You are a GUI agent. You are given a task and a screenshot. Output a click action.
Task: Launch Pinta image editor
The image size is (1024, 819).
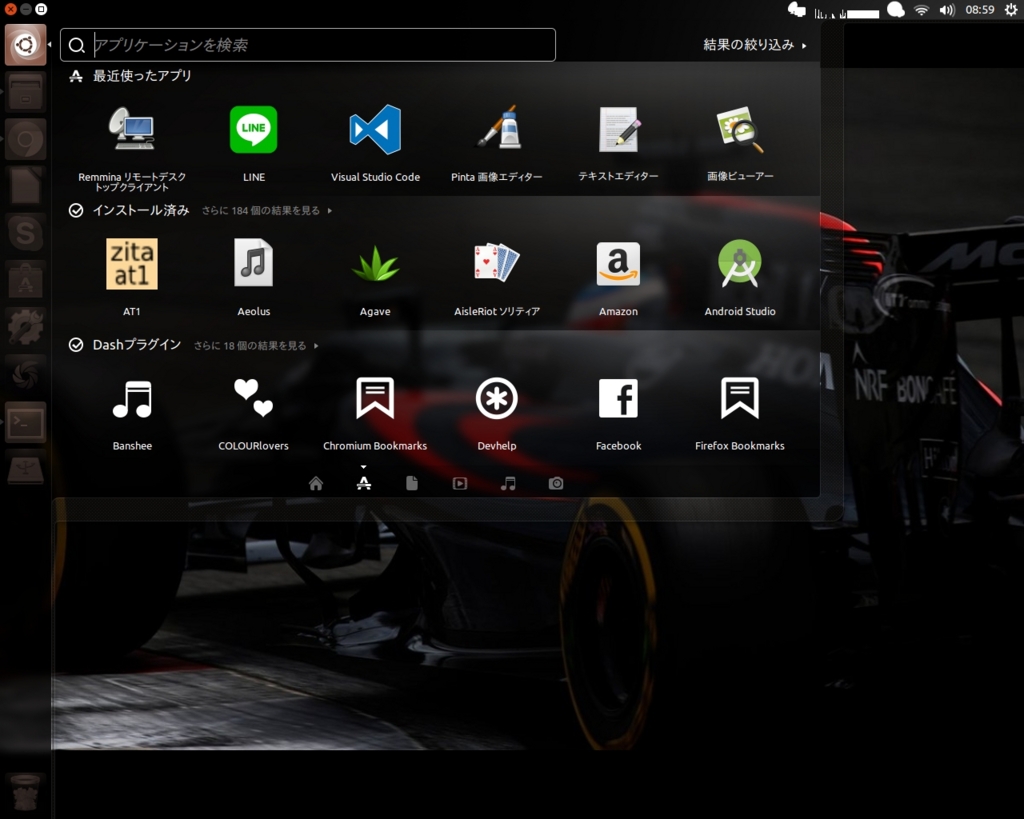(496, 144)
